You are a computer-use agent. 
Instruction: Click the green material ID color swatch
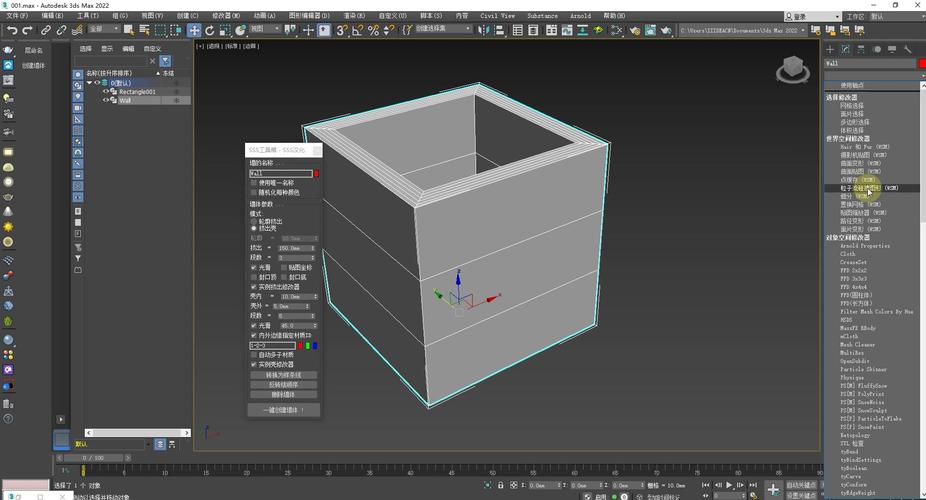click(x=307, y=345)
